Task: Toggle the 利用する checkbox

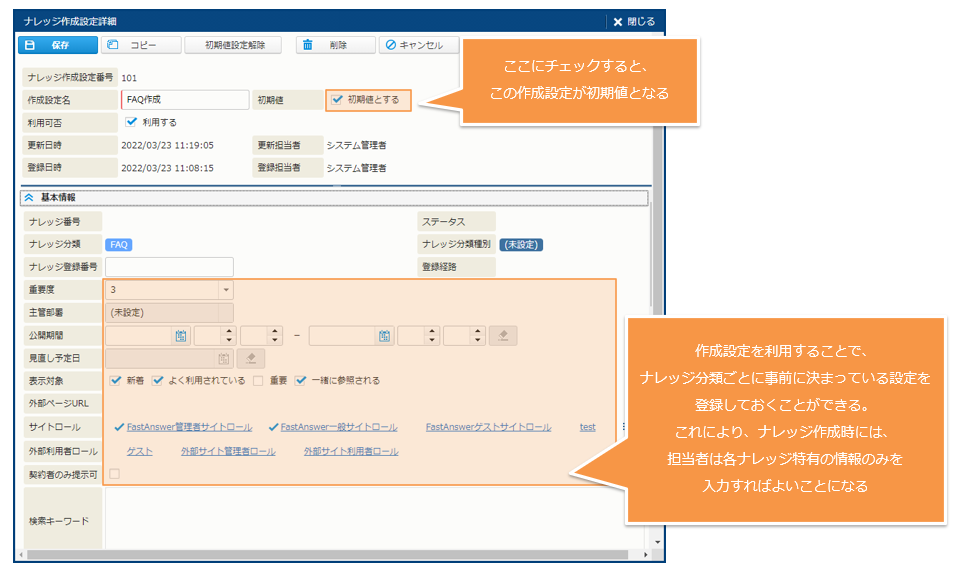Action: 132,122
